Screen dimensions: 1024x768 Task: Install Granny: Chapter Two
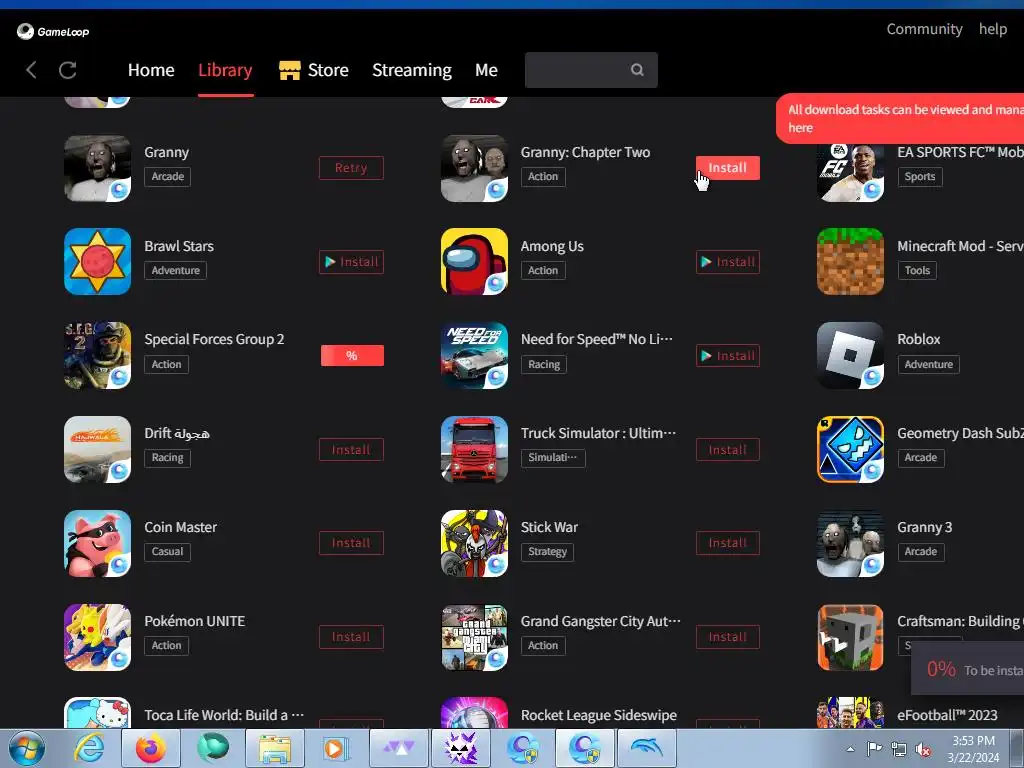point(728,168)
